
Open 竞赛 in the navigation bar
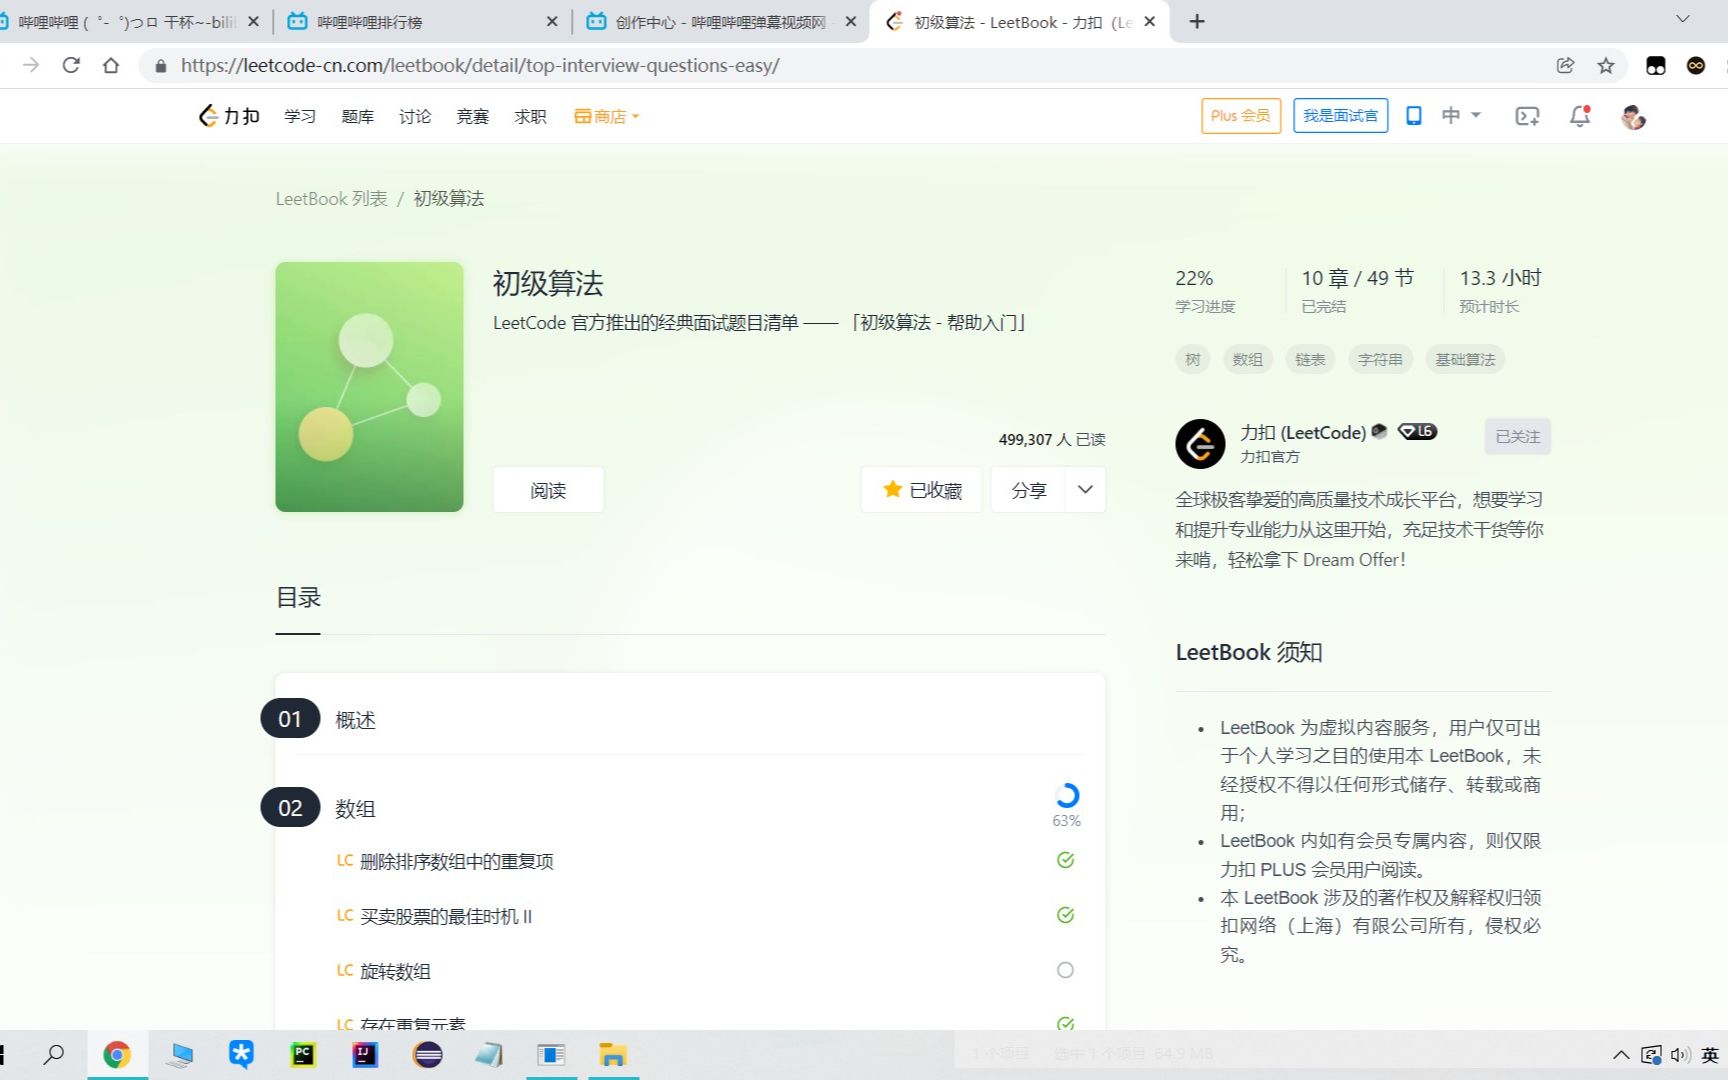point(472,116)
